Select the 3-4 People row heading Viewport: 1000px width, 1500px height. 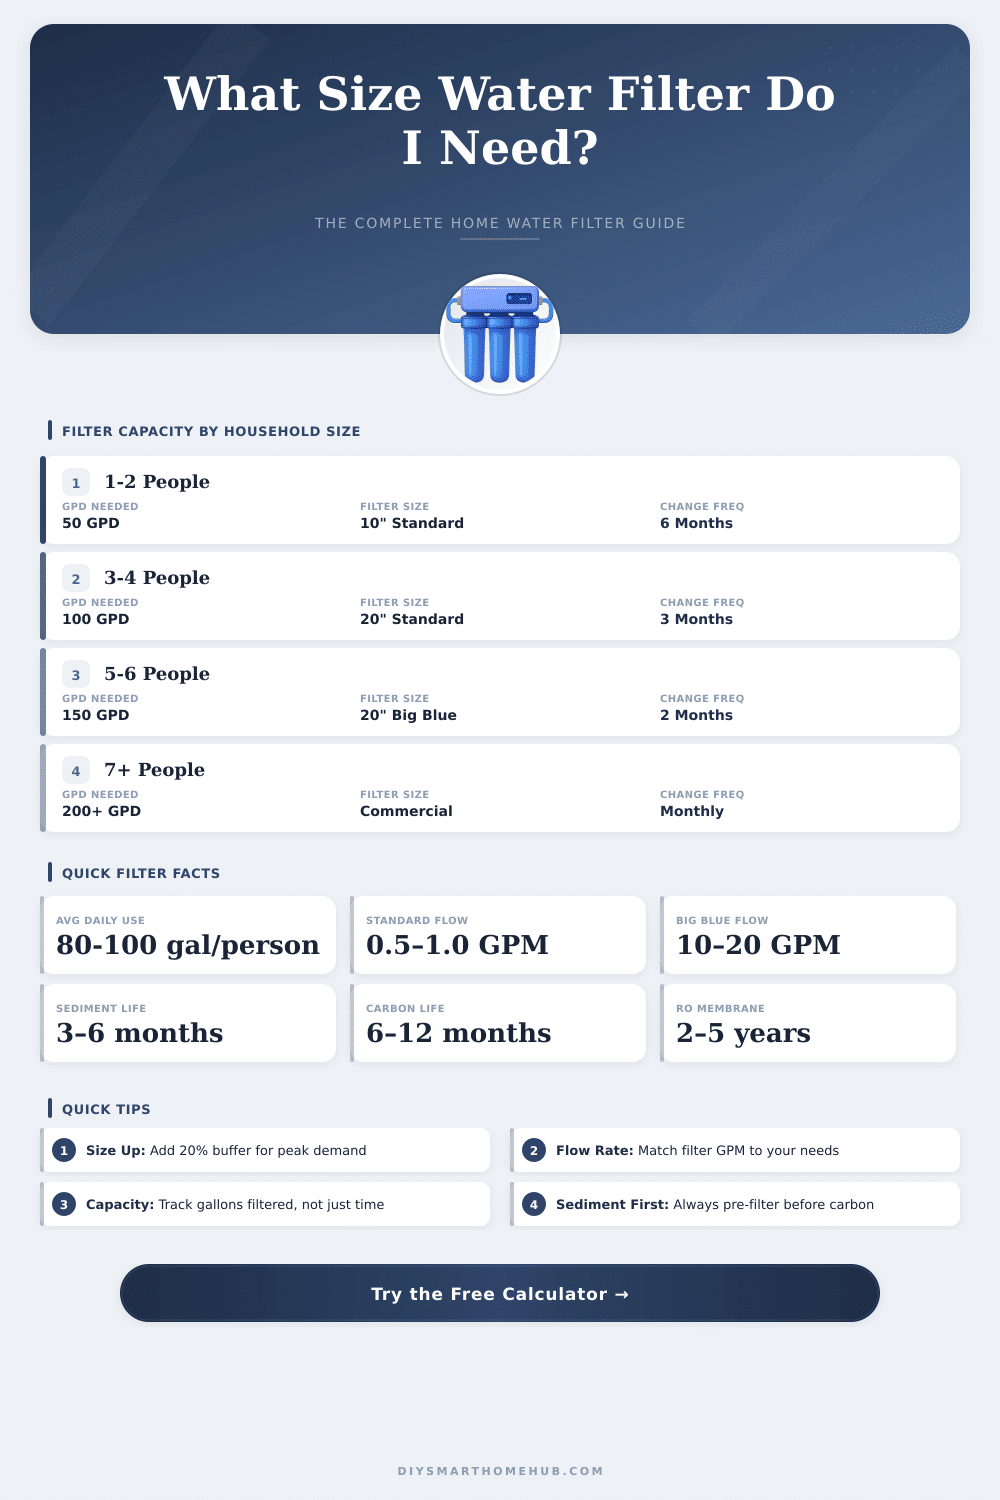tap(157, 578)
